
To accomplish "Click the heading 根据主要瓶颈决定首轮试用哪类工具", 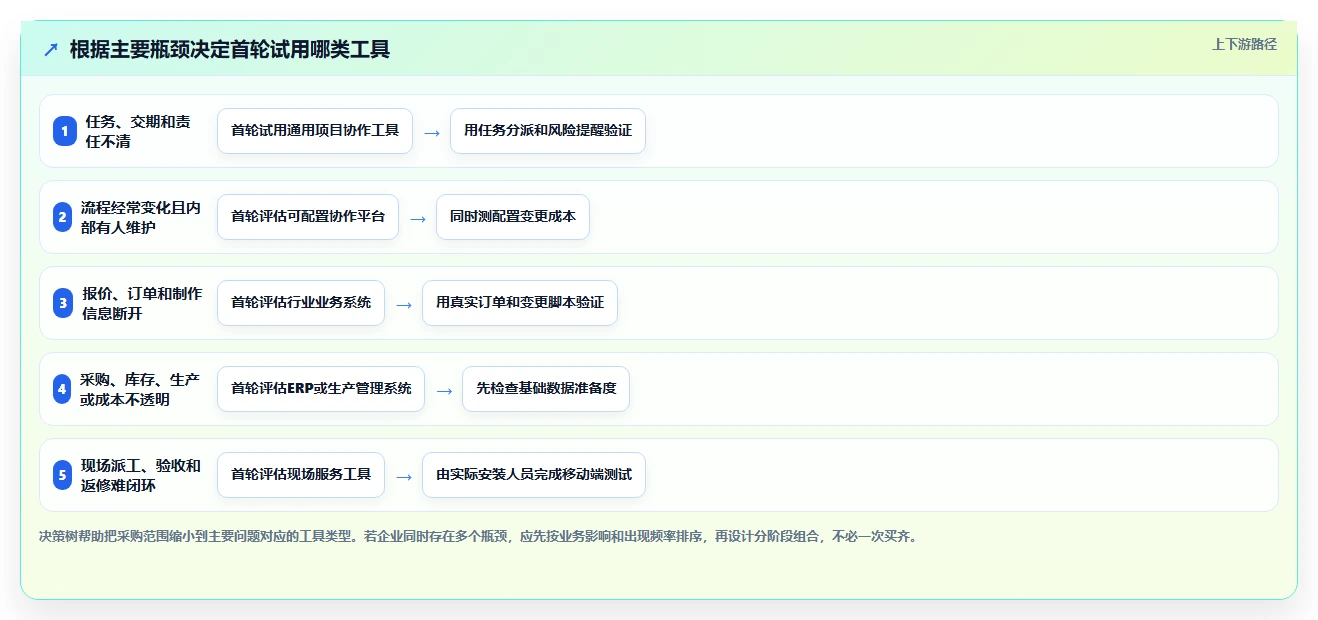I will click(230, 49).
